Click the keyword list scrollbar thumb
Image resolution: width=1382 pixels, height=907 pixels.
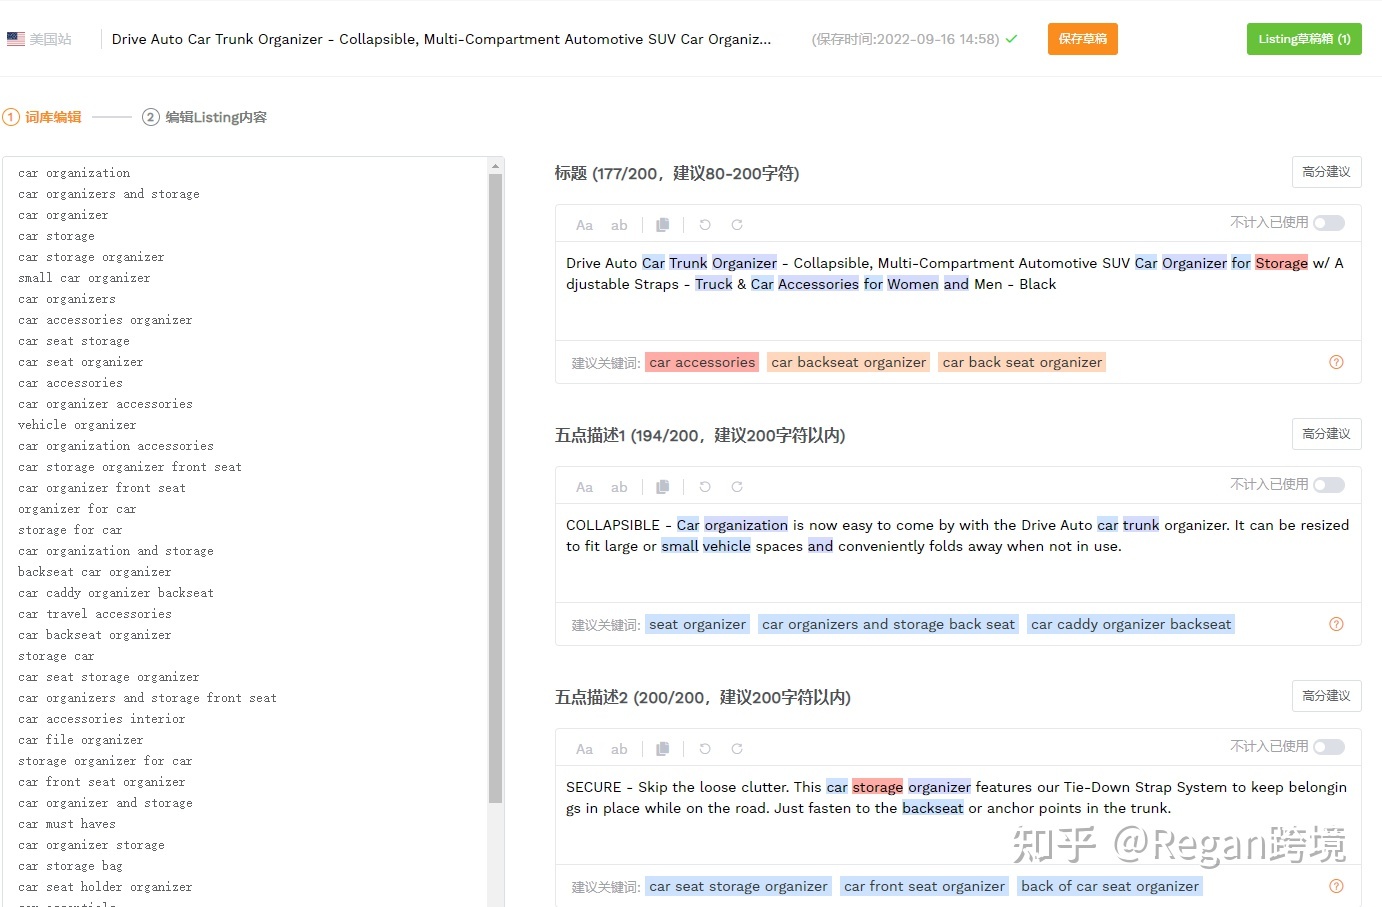click(x=495, y=488)
